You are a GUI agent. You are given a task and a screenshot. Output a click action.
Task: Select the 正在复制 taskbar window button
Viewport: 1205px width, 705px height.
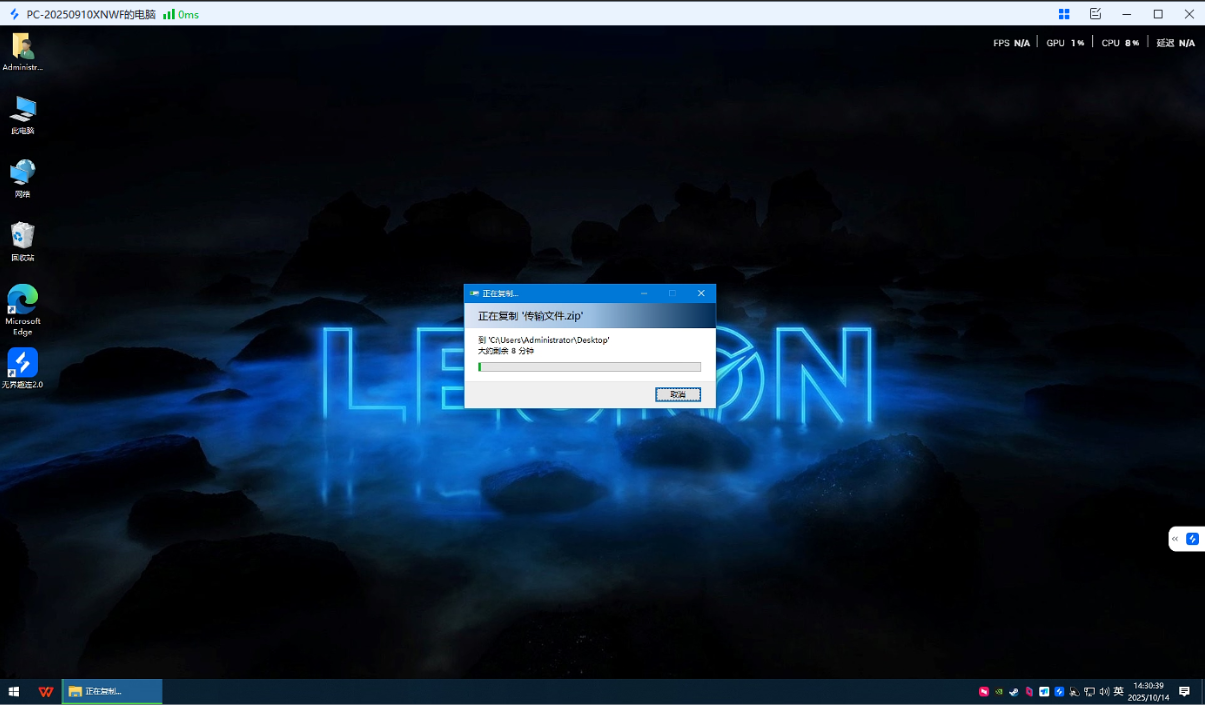tap(110, 691)
